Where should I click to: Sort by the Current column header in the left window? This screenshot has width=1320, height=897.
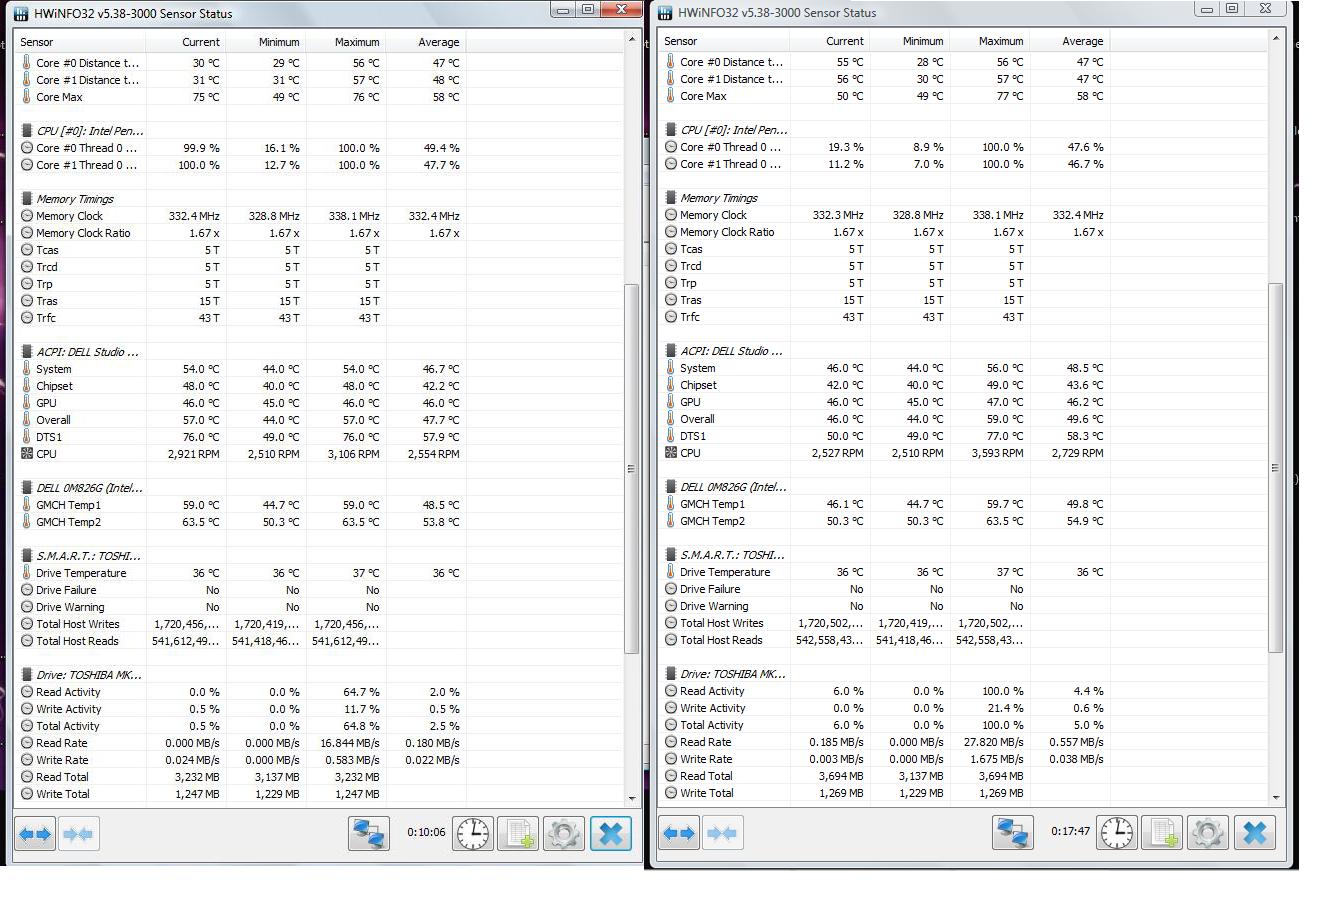click(x=186, y=42)
